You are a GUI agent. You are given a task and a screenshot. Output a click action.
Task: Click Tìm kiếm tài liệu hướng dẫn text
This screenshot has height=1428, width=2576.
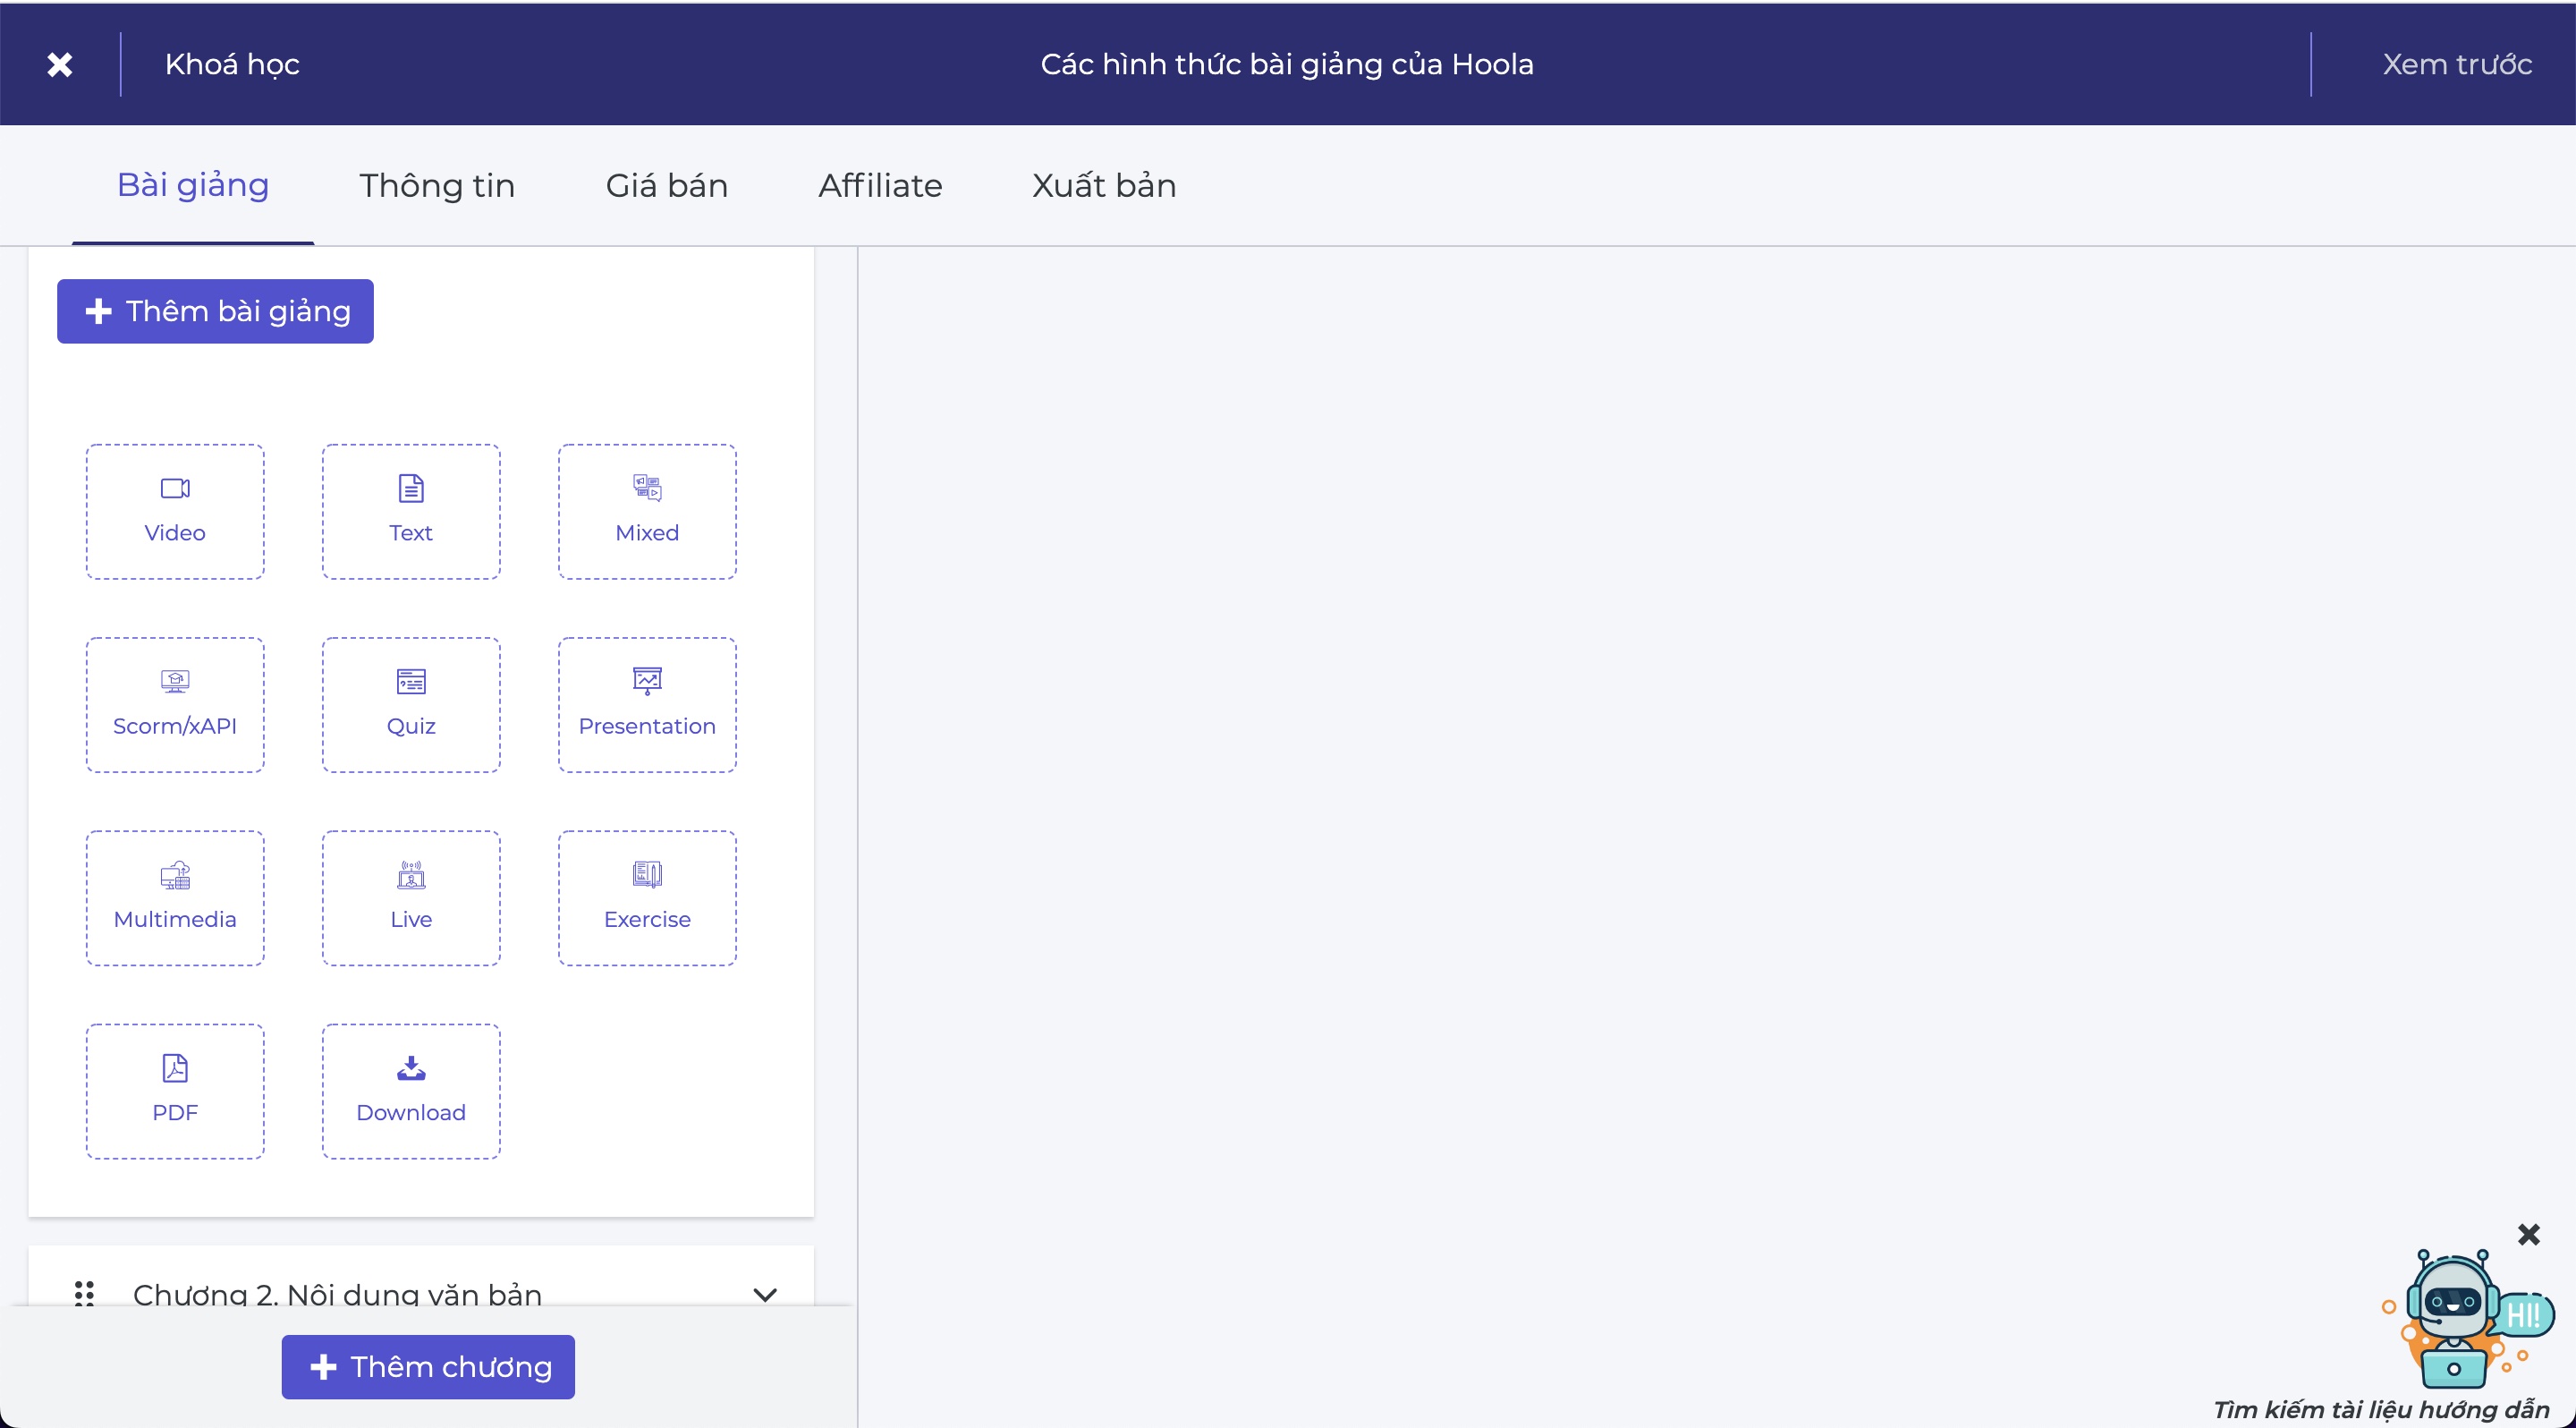pyautogui.click(x=2381, y=1409)
